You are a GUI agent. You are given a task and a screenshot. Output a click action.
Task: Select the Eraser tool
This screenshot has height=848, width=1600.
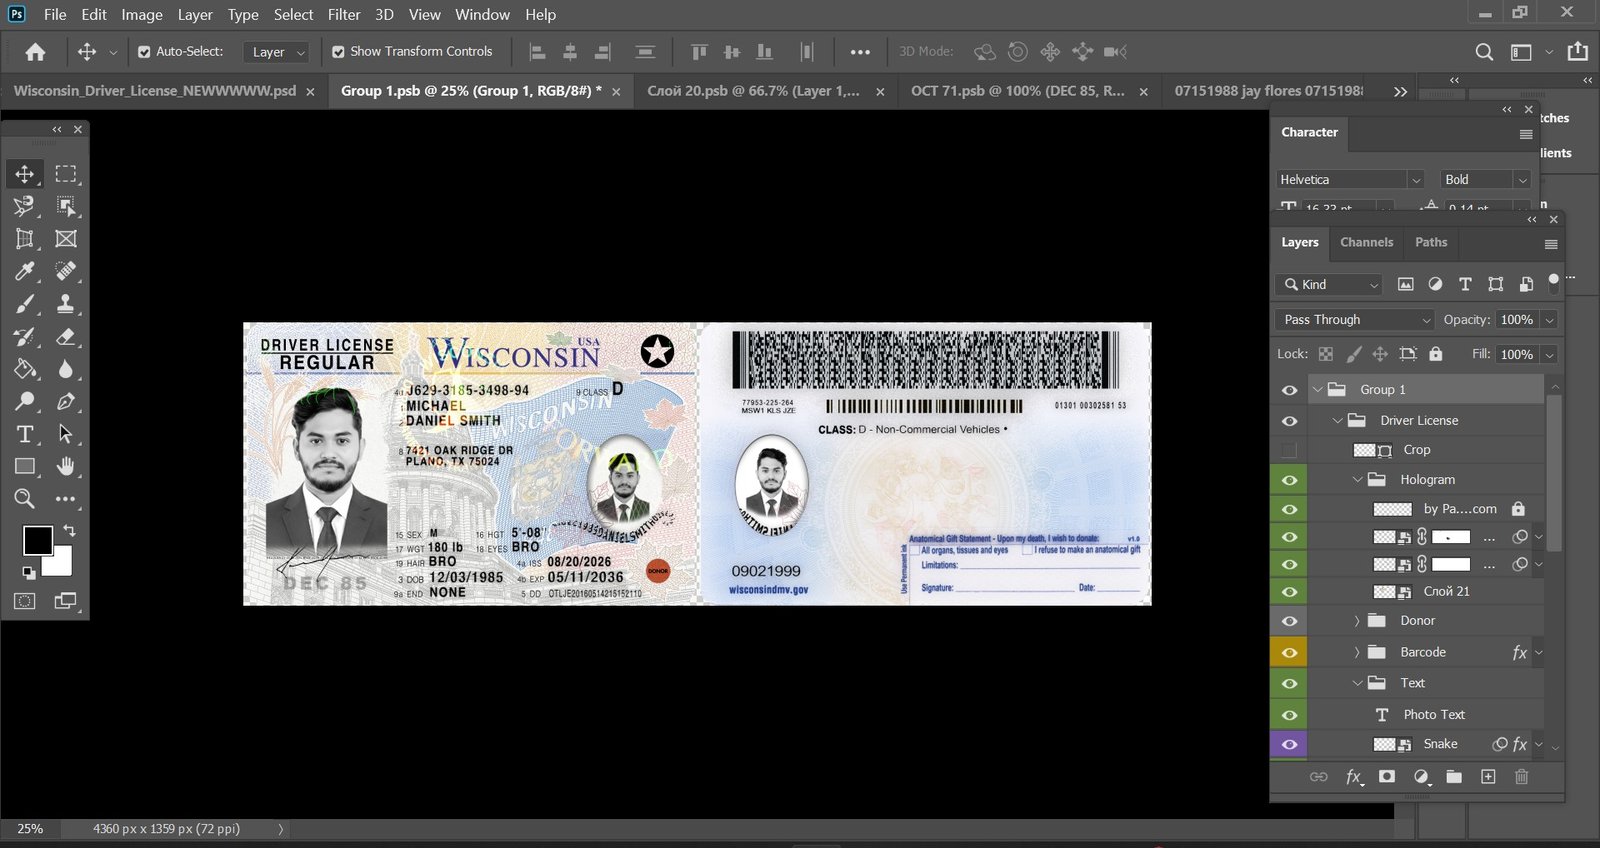pyautogui.click(x=66, y=337)
